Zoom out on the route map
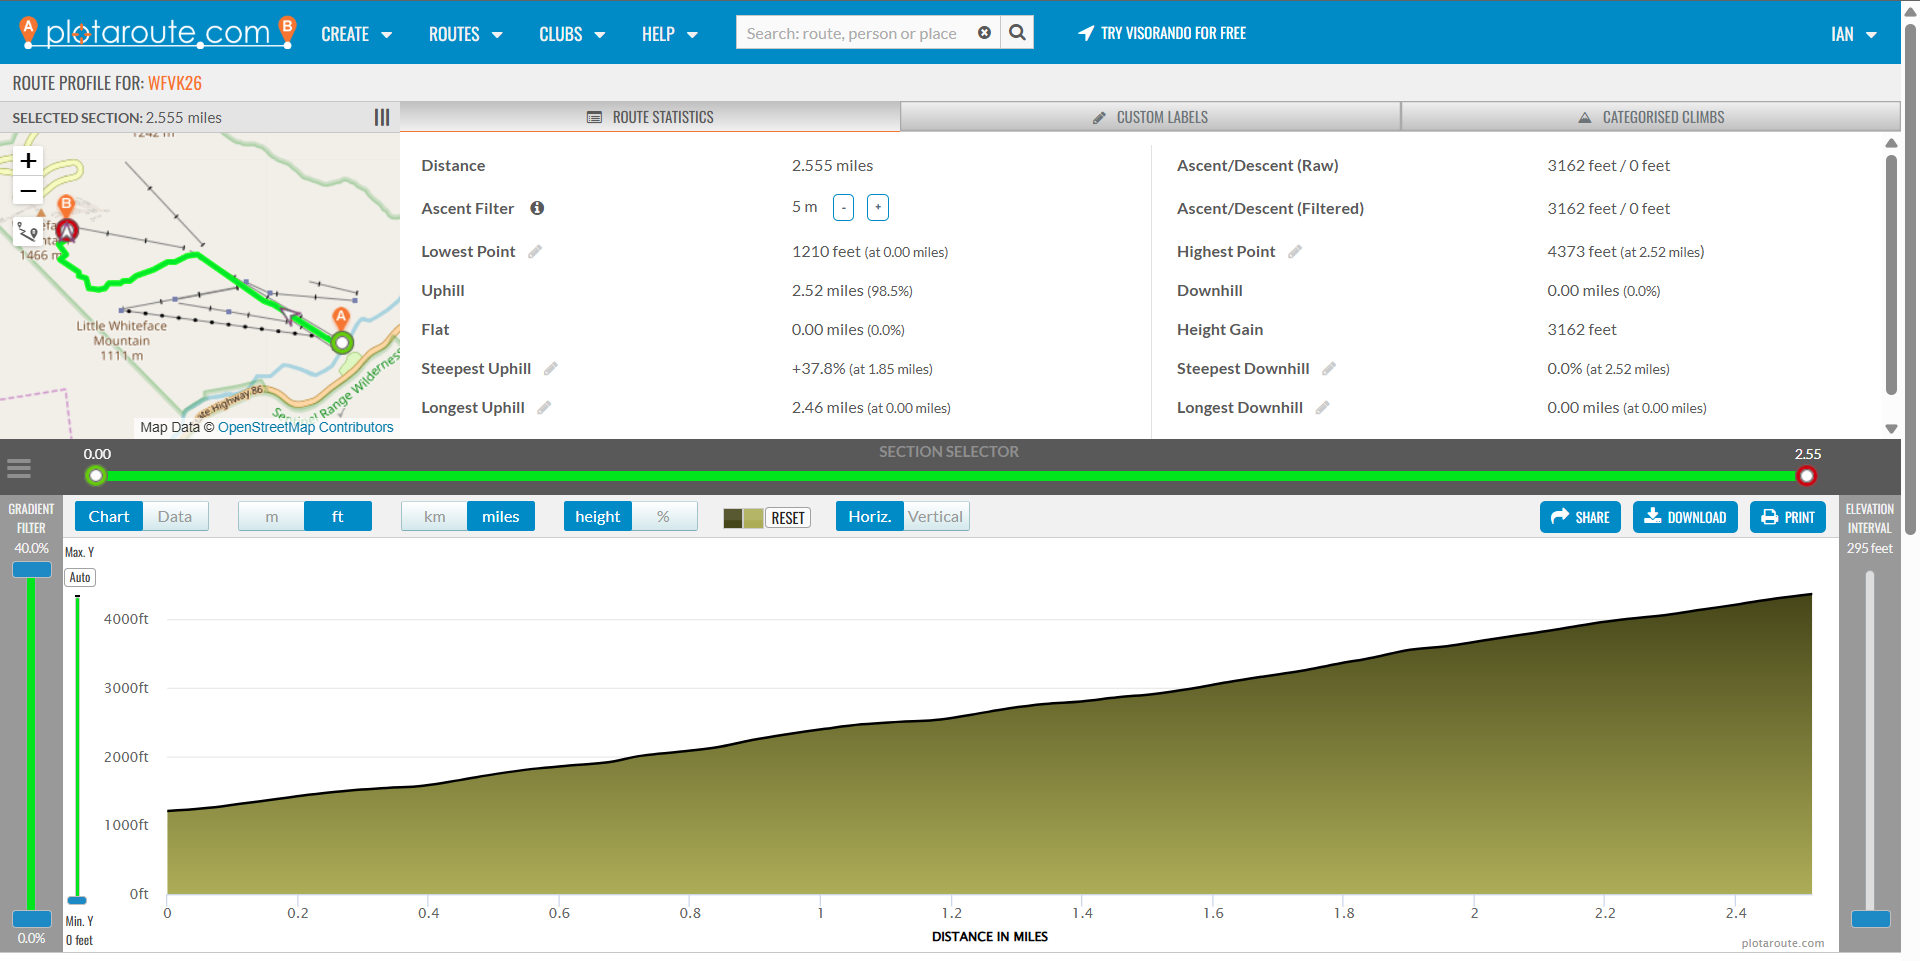The width and height of the screenshot is (1920, 961). click(29, 191)
